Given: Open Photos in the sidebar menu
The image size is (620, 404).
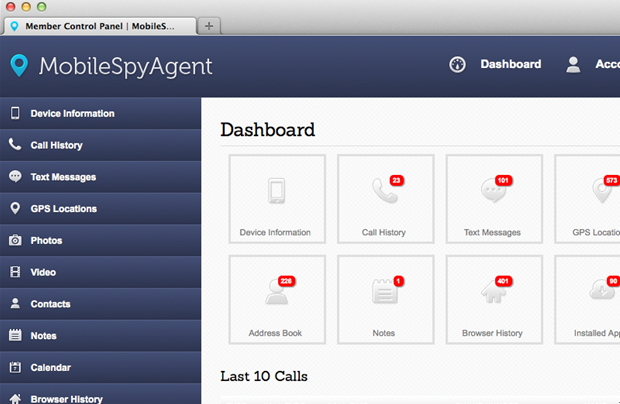Looking at the screenshot, I should (x=100, y=240).
